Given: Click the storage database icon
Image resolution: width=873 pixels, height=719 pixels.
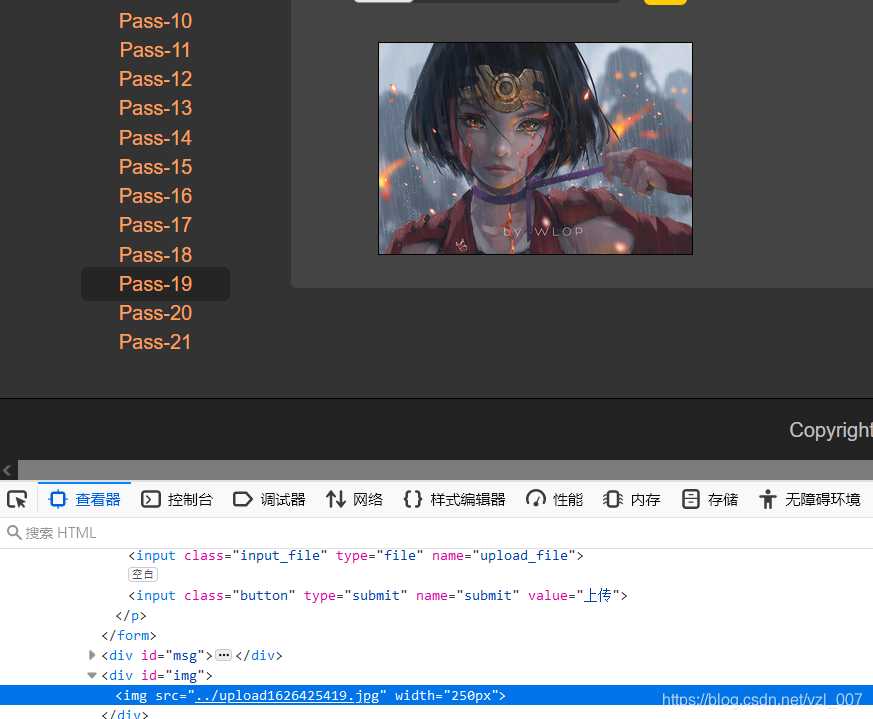Looking at the screenshot, I should 690,499.
